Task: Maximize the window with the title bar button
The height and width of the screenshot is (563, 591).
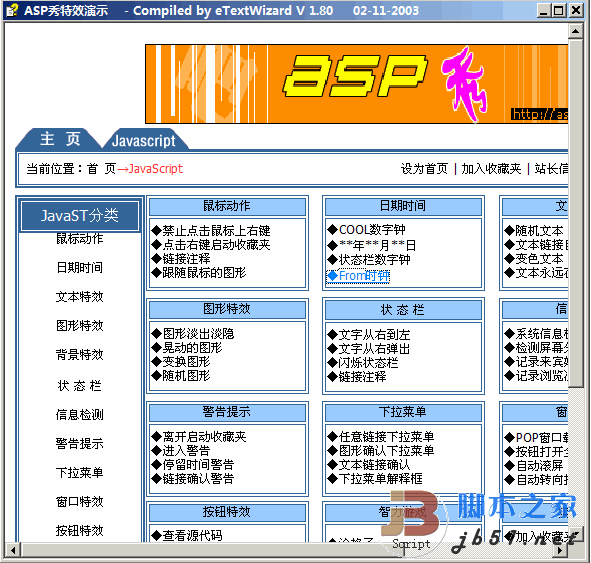Action: coord(559,10)
